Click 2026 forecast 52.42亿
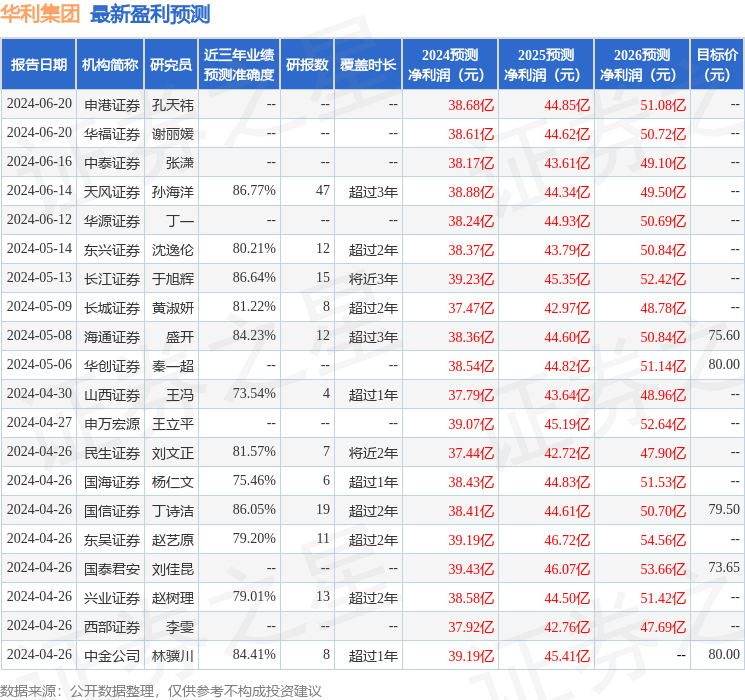 (663, 279)
